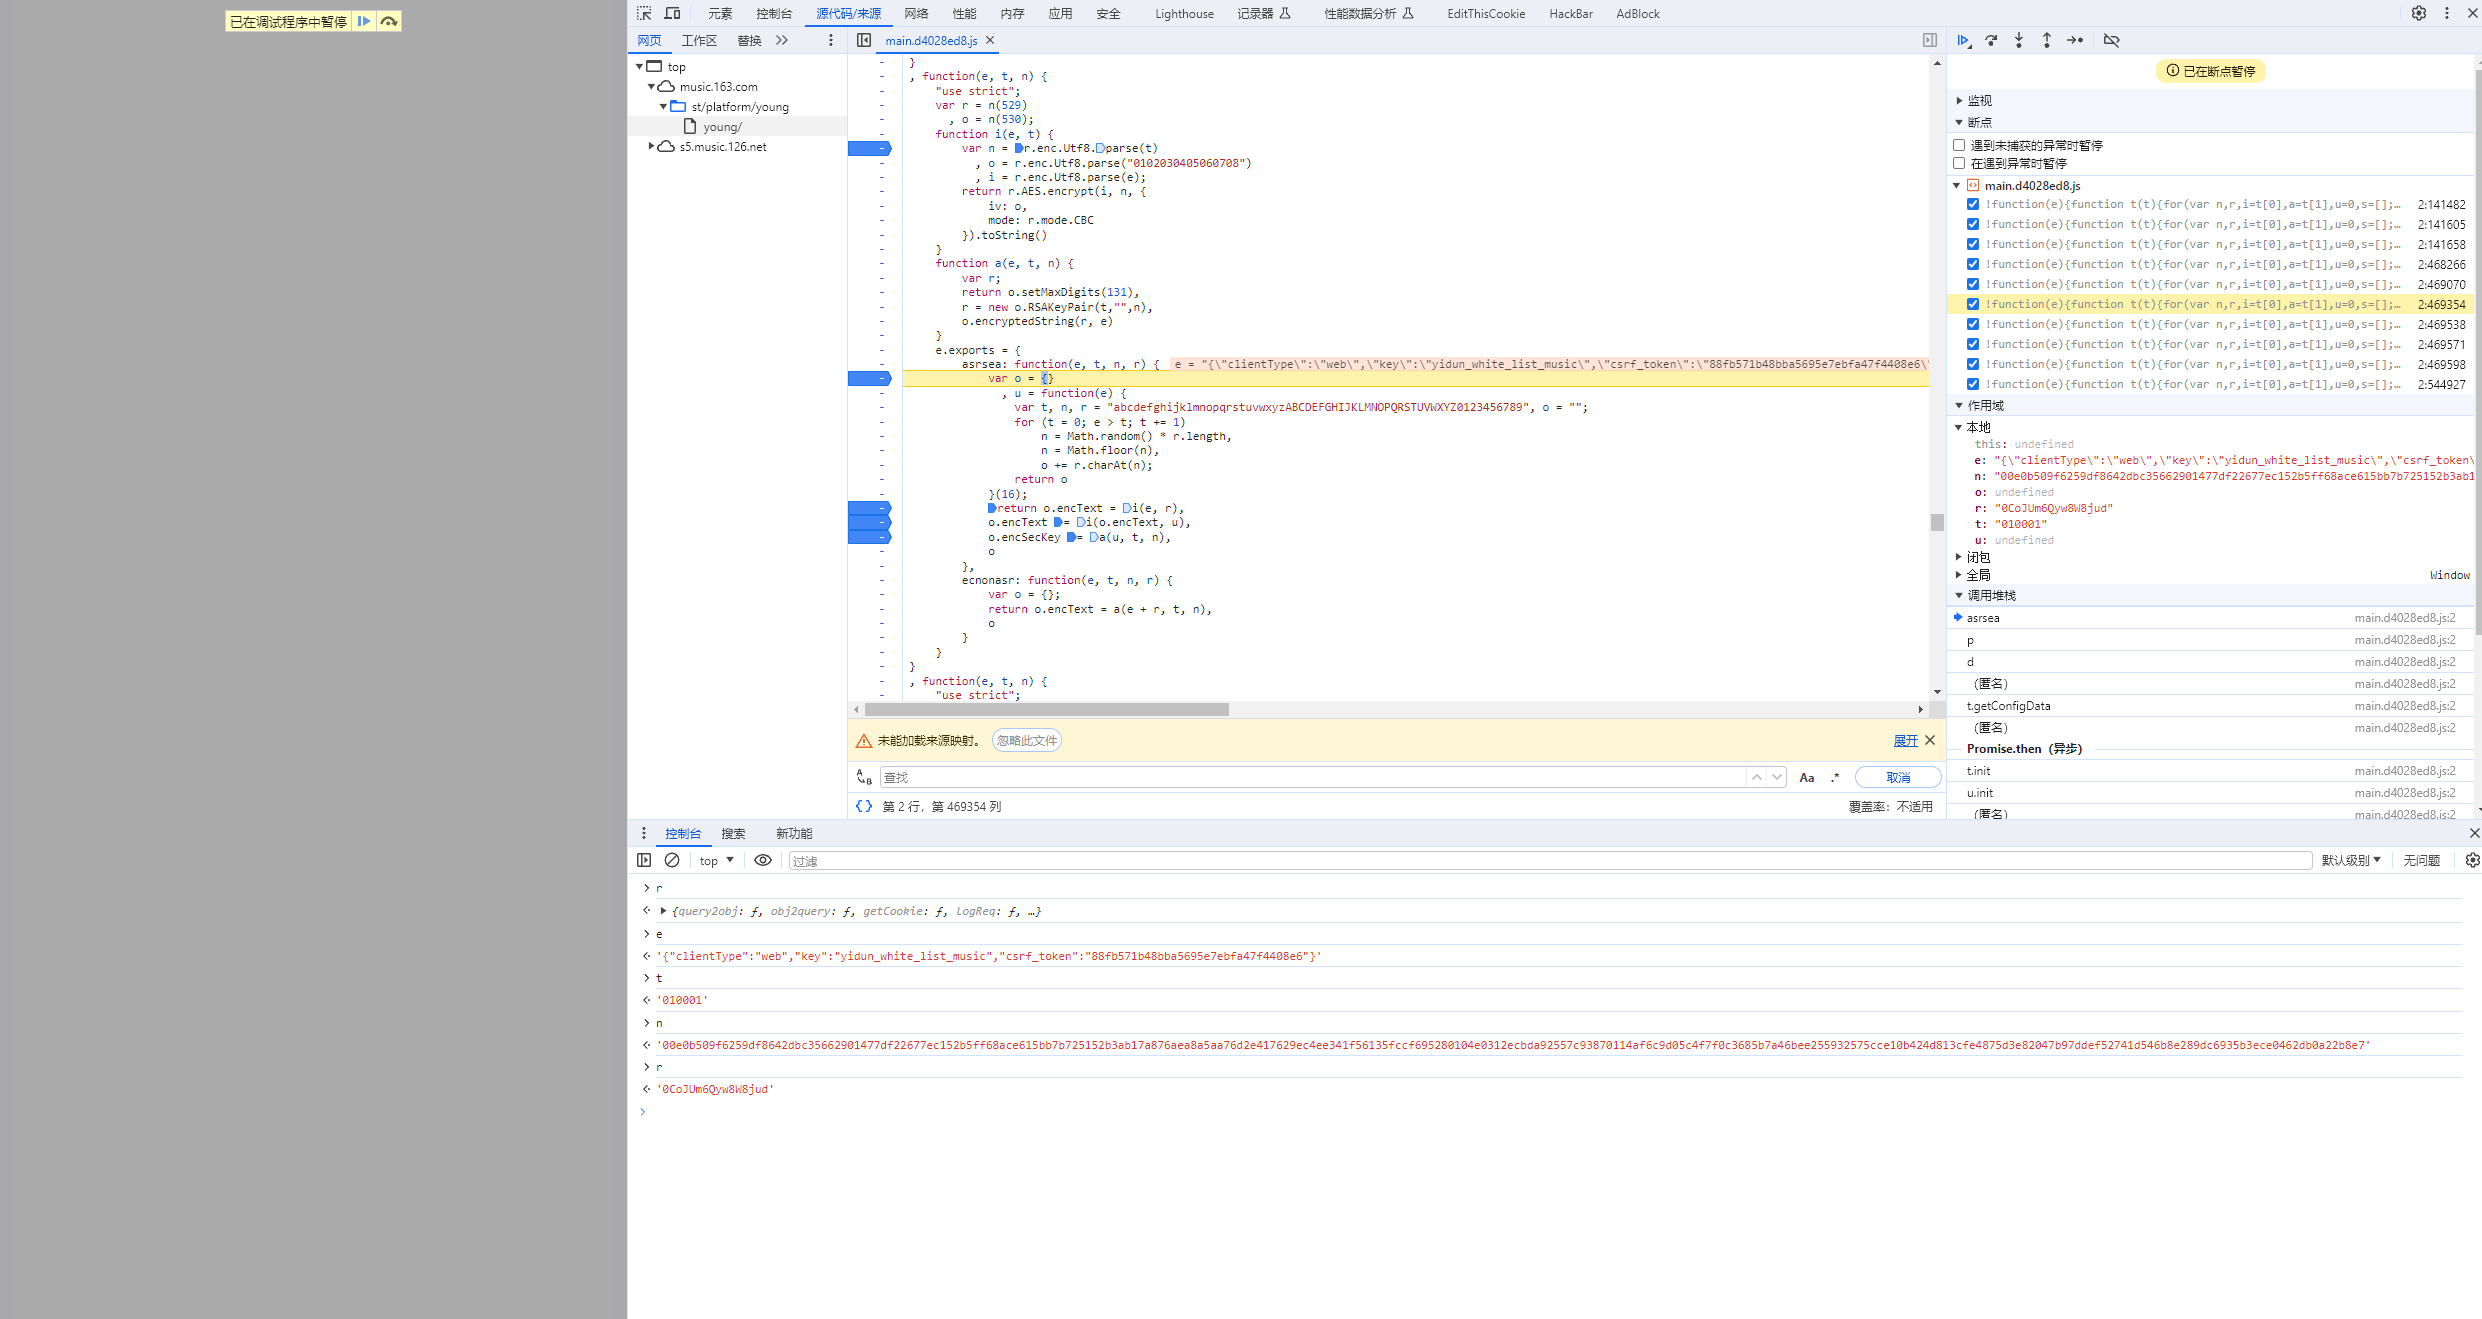Uncheck highlighted breakpoint at 2:469354
The image size is (2482, 1319).
1973,304
